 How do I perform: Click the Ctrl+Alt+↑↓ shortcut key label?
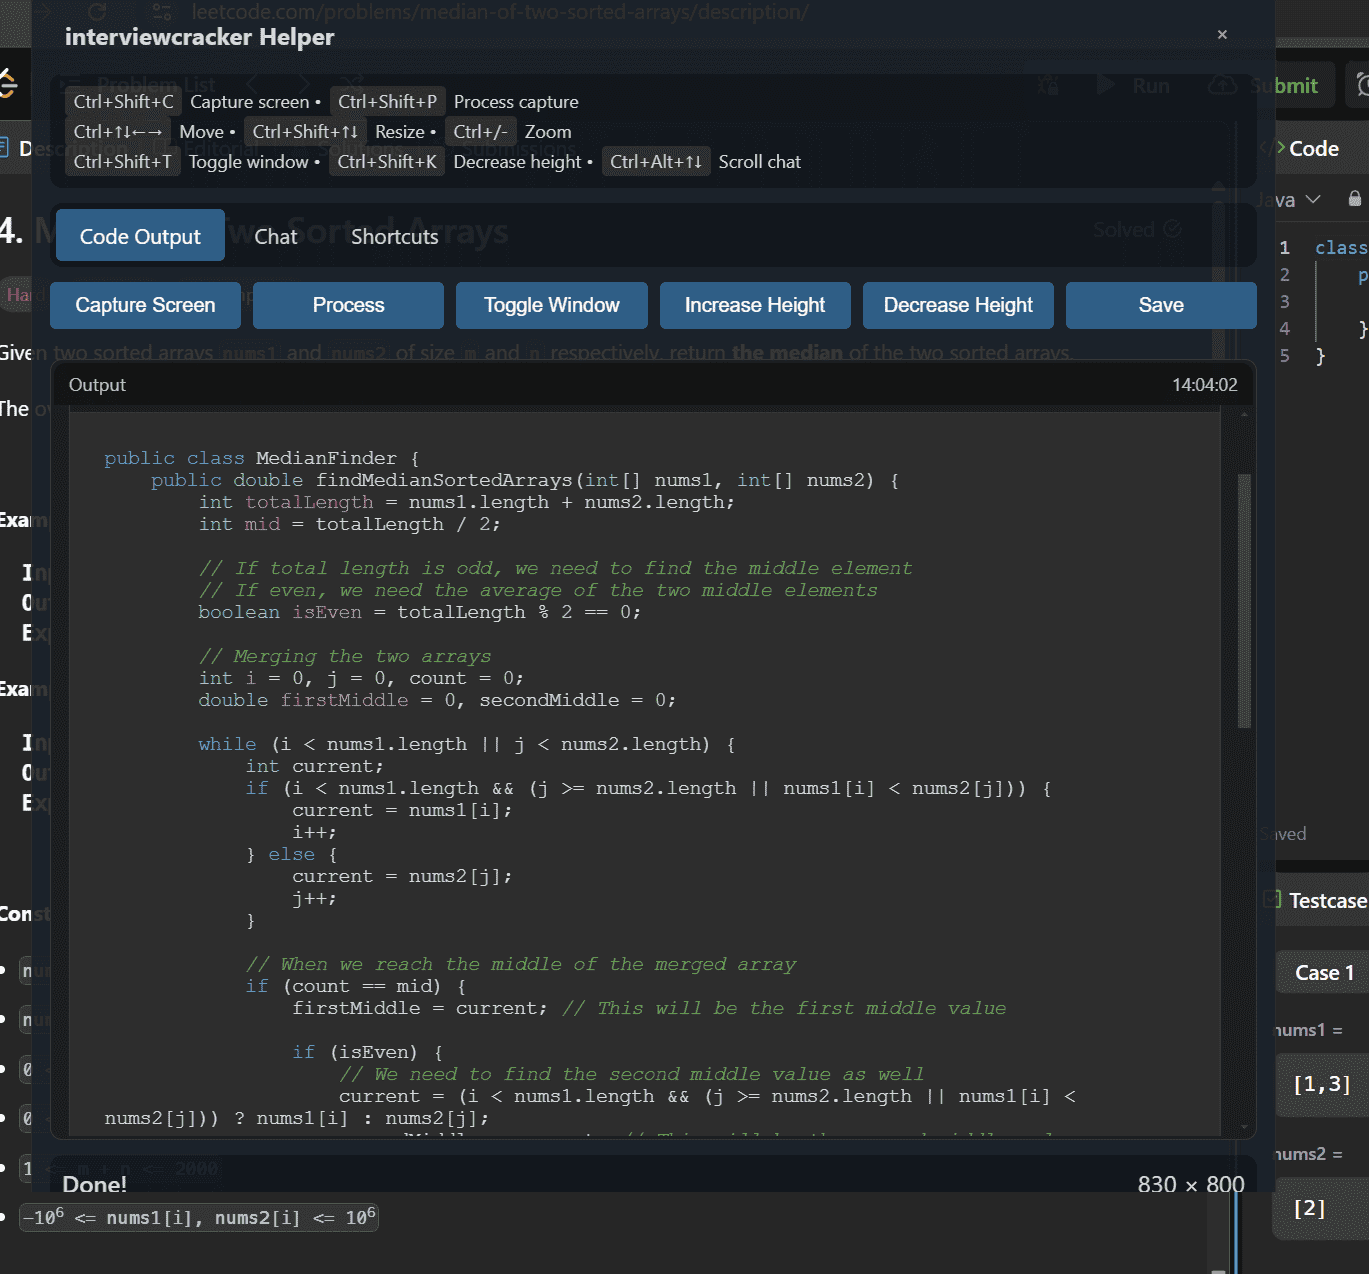point(656,161)
